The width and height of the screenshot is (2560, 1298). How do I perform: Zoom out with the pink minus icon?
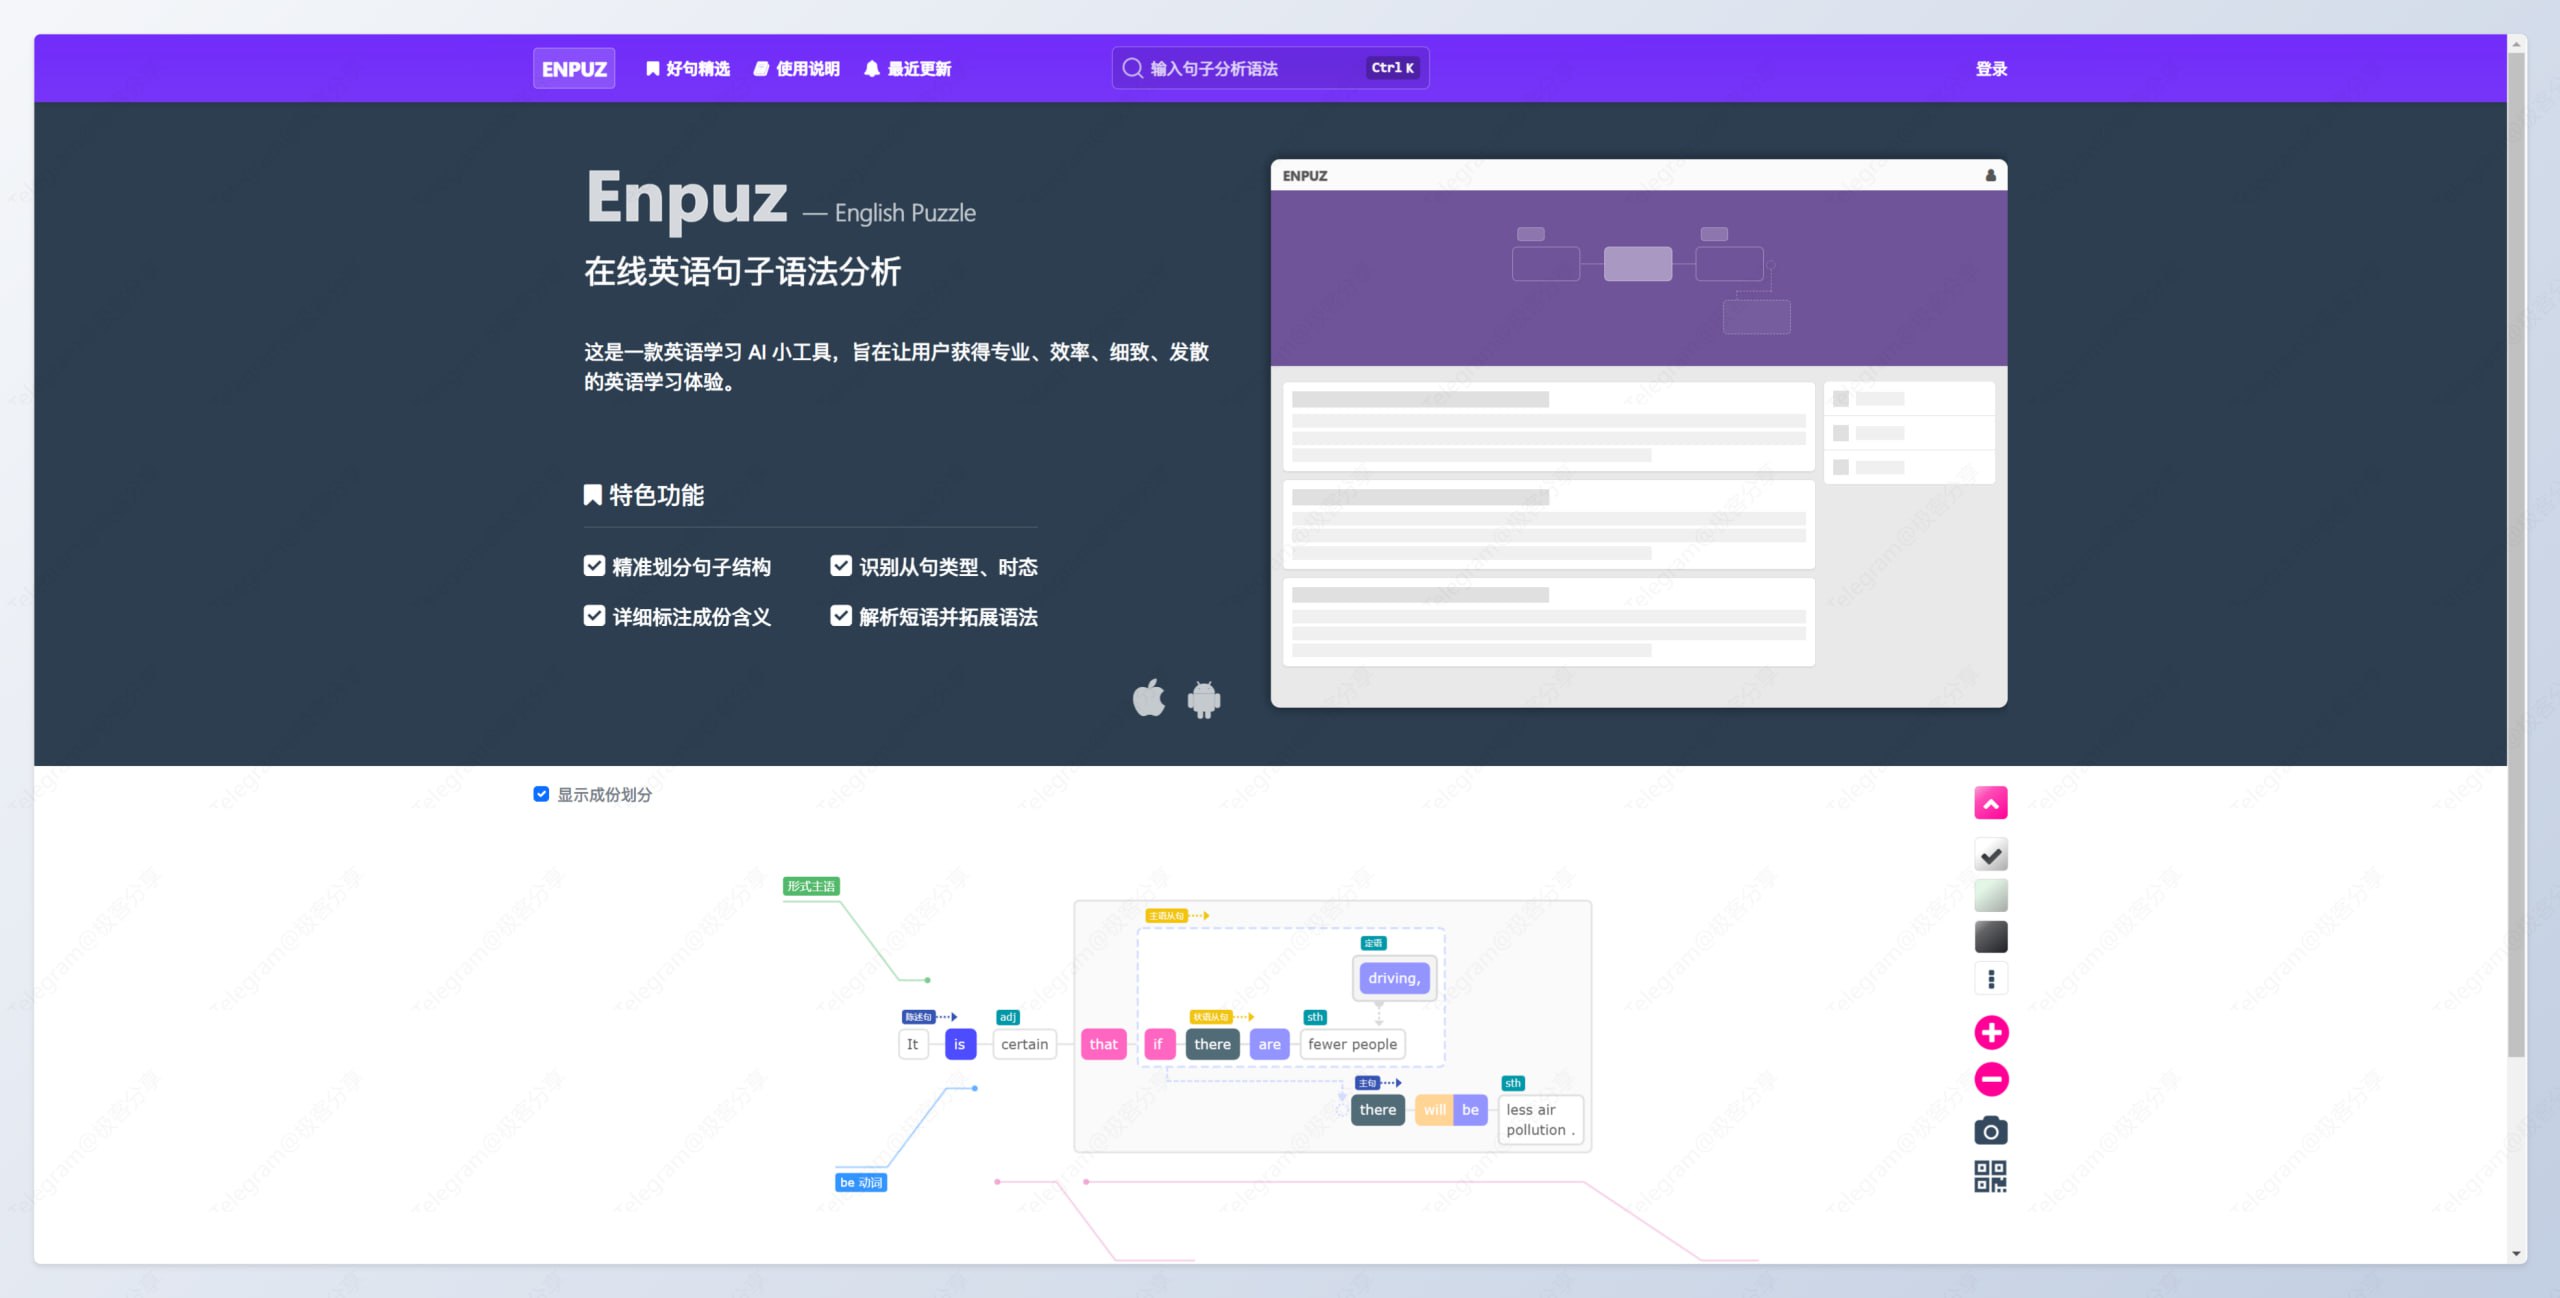click(x=1991, y=1080)
